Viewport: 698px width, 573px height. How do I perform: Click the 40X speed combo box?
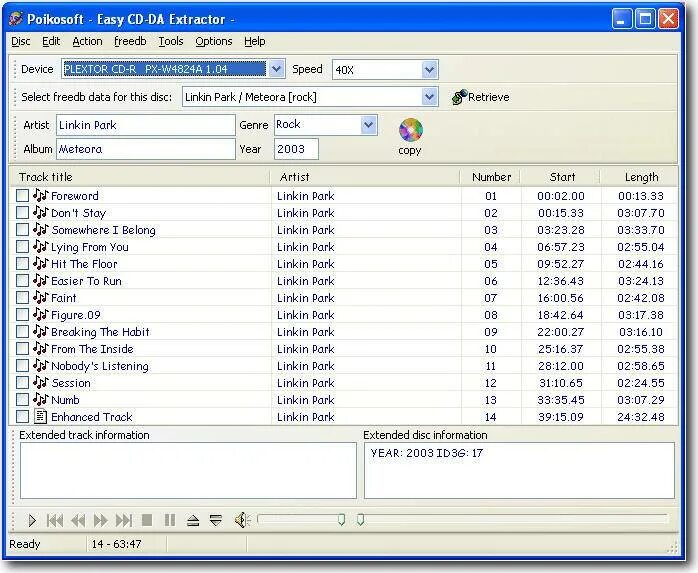click(x=385, y=69)
